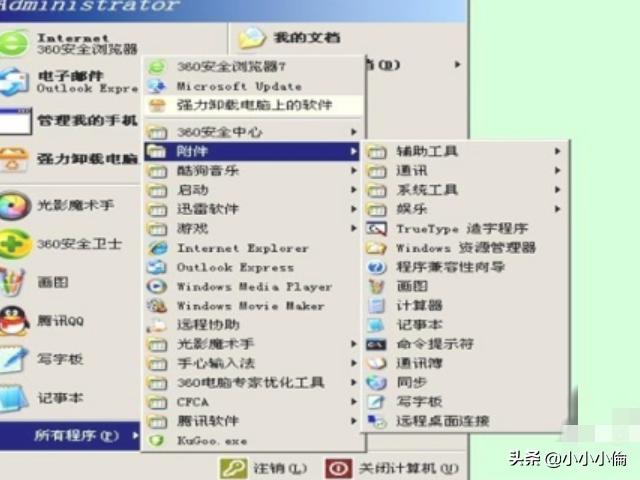Expand the 娱乐 submenu arrow
Image resolution: width=640 pixels, height=480 pixels.
[x=557, y=209]
